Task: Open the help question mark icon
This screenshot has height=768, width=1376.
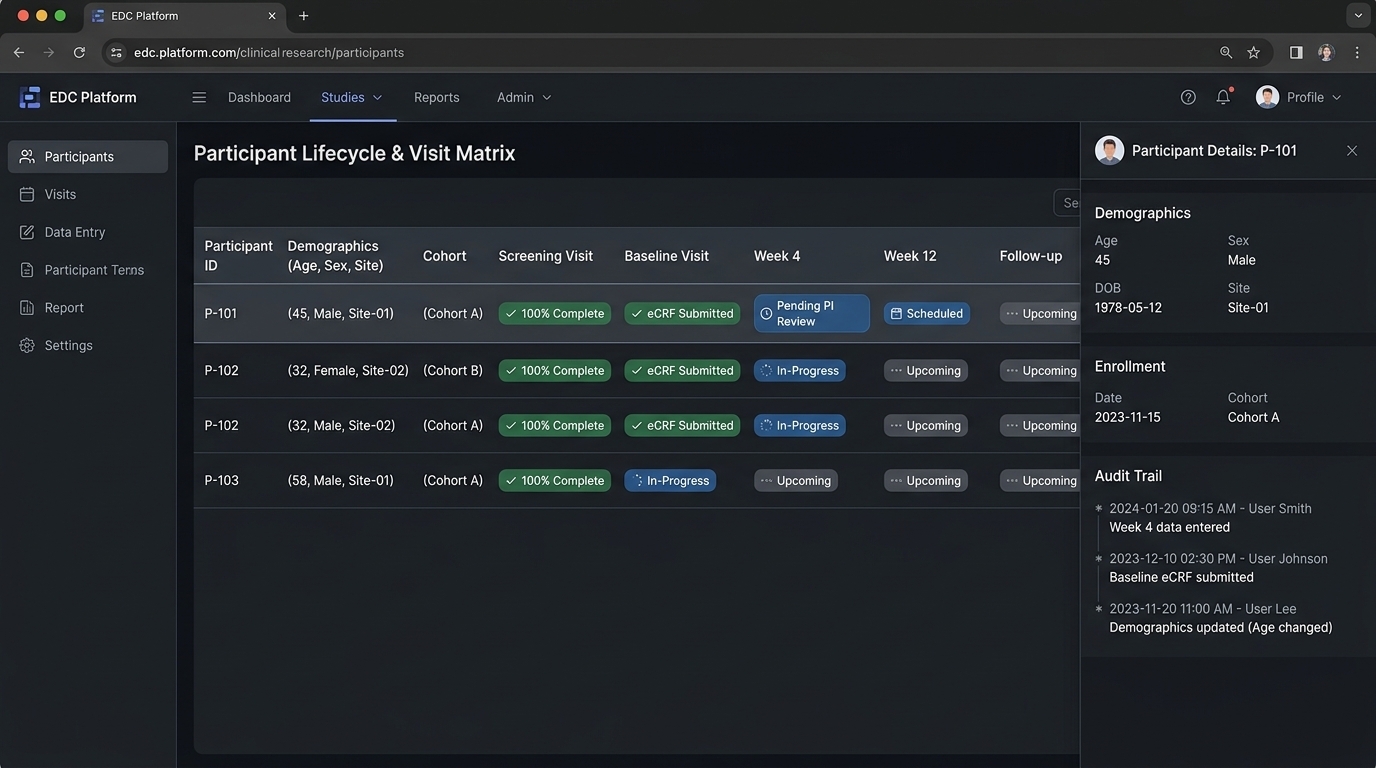Action: click(x=1188, y=97)
